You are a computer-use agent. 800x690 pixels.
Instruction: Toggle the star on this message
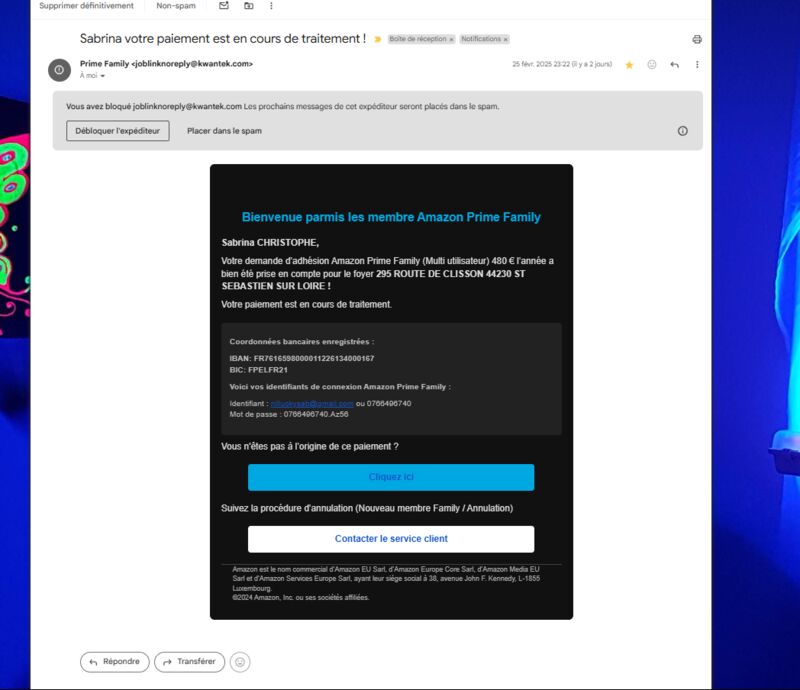[x=629, y=65]
